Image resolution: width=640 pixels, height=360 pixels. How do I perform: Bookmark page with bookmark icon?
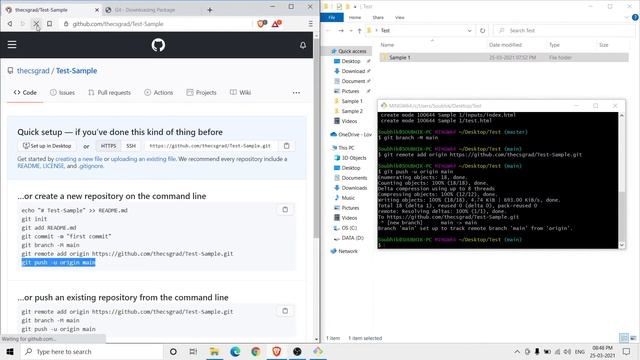tap(49, 24)
